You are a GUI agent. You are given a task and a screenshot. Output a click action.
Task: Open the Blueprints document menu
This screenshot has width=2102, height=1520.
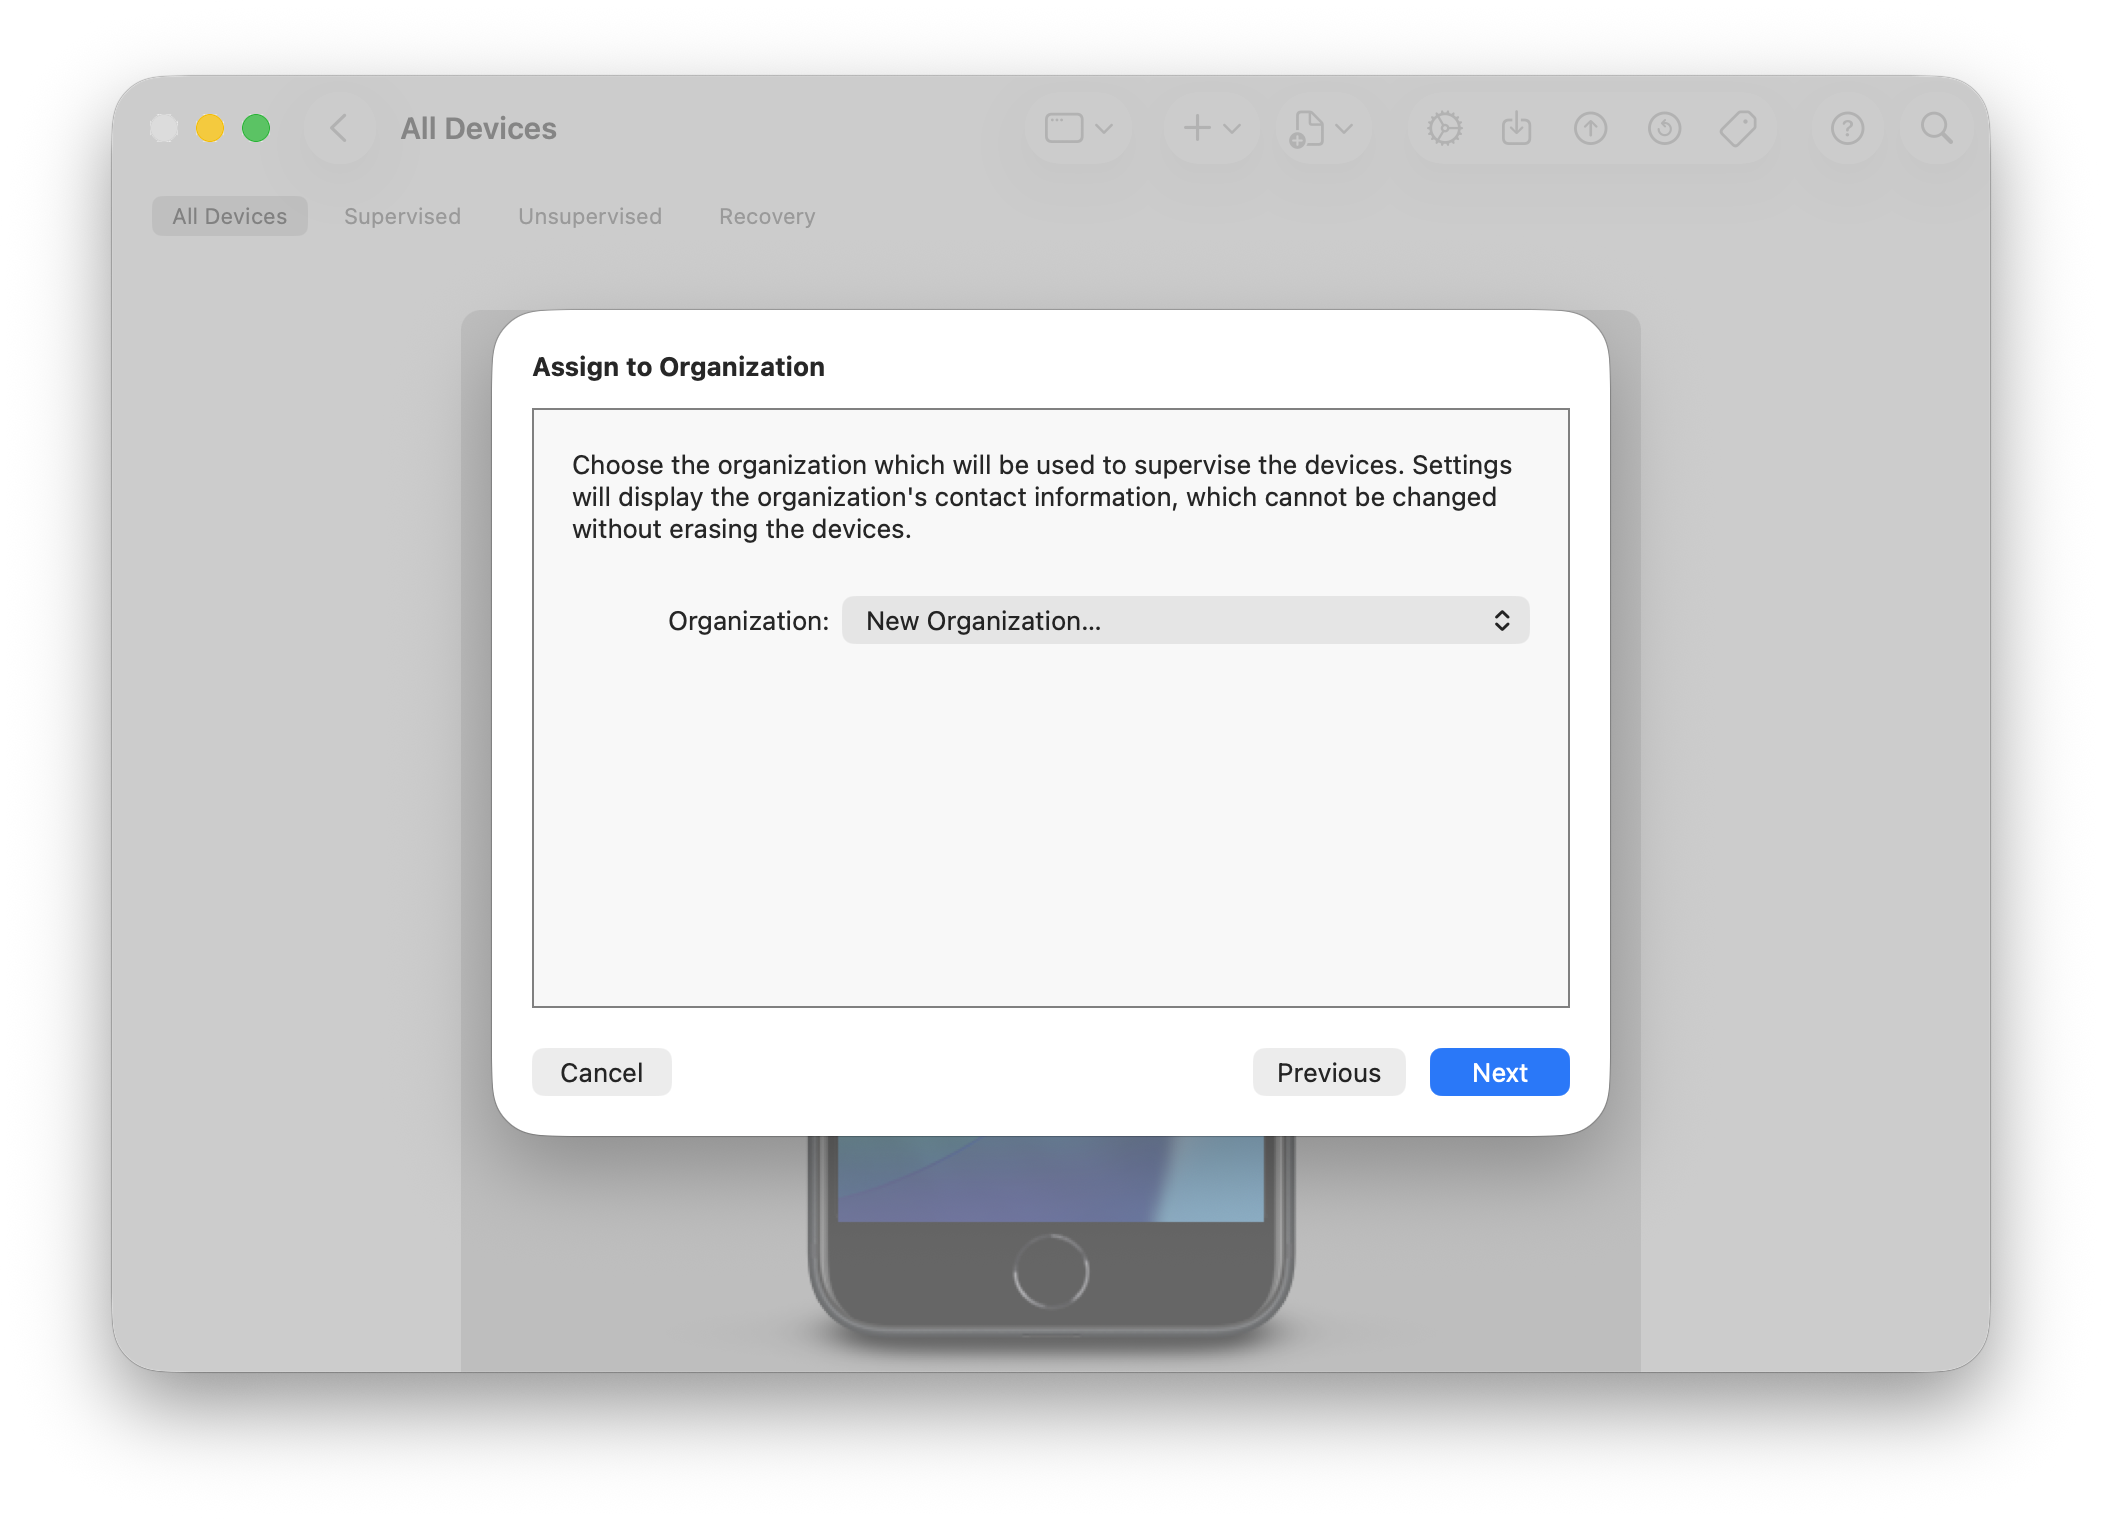[x=1321, y=128]
